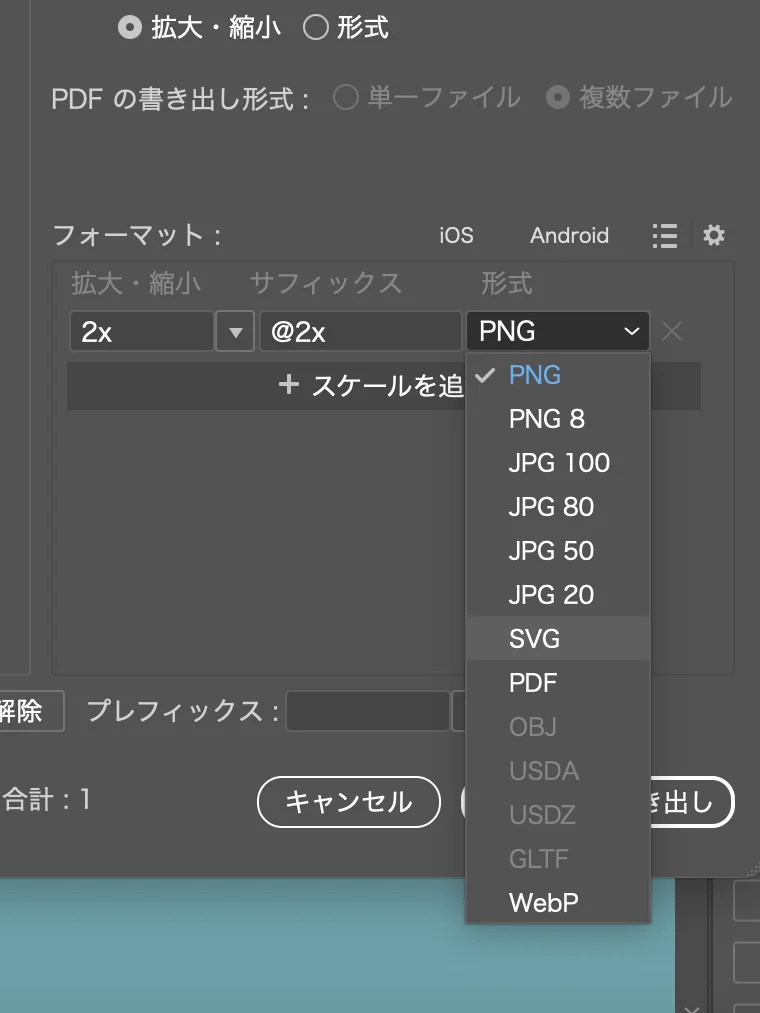Open the format settings gear icon
The image size is (760, 1013).
[x=713, y=236]
